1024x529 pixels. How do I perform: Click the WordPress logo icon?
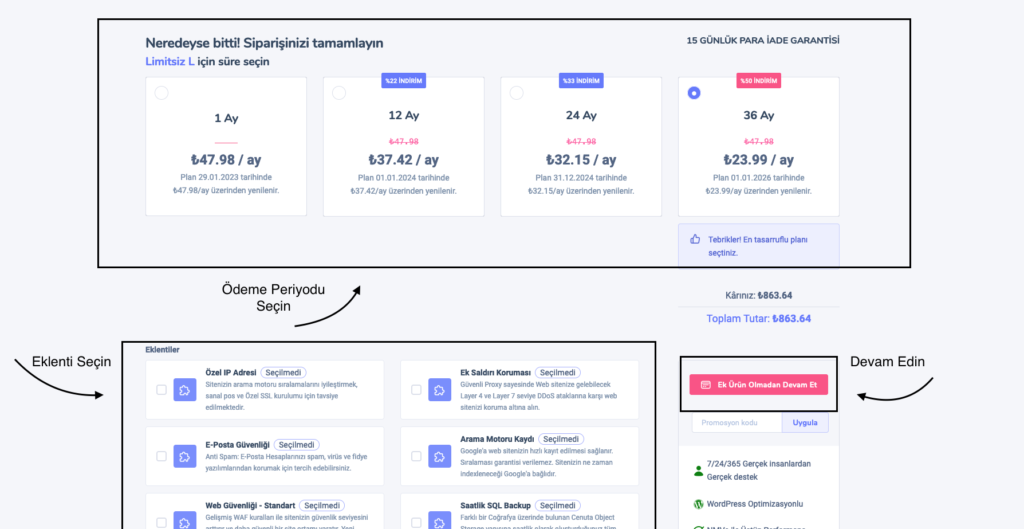point(698,504)
